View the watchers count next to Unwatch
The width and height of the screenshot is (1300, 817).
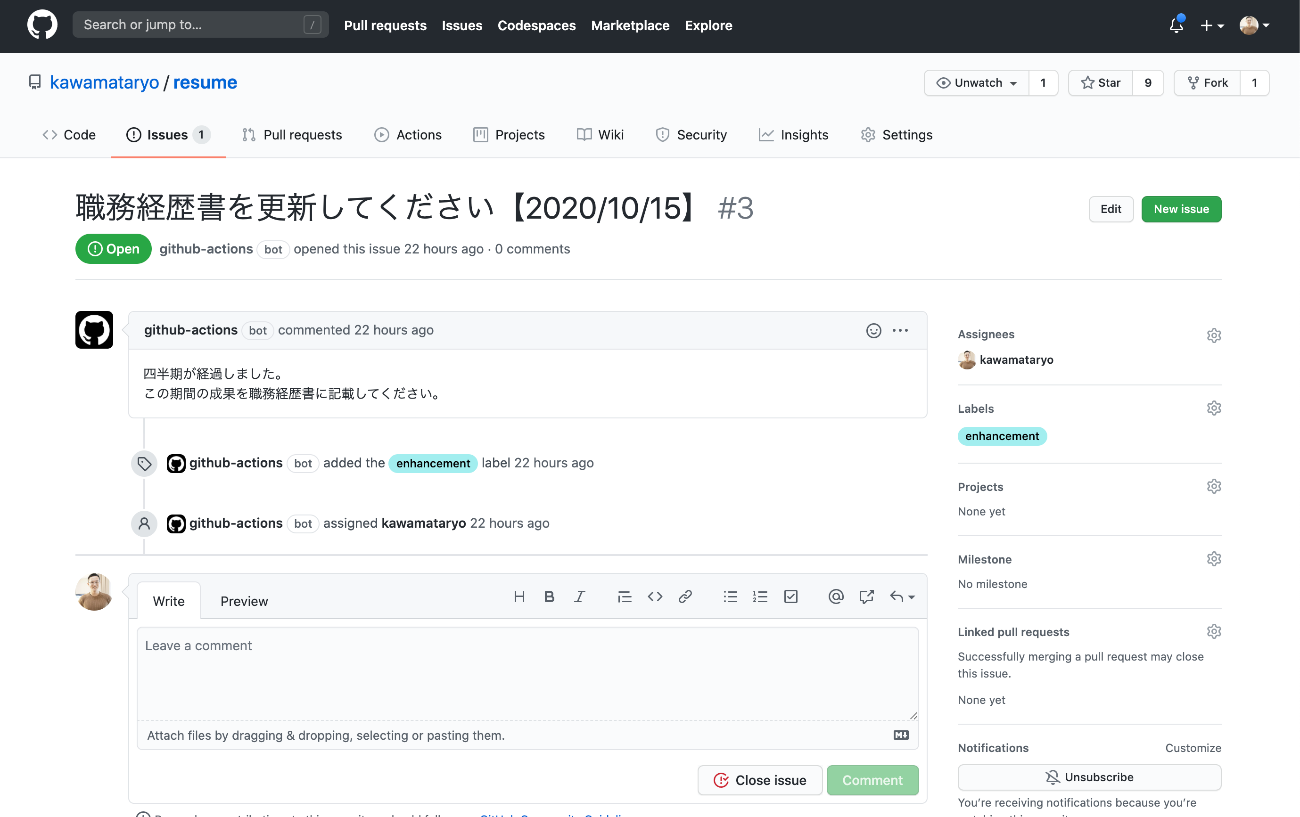click(x=1043, y=83)
